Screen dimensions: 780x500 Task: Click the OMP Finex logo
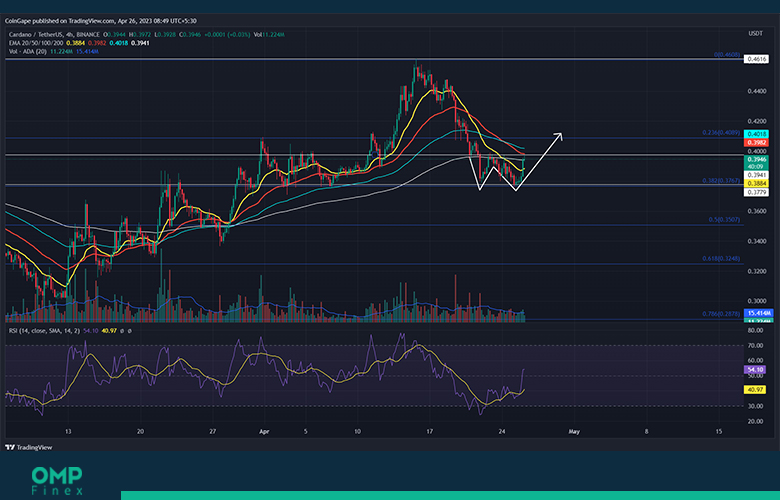point(57,481)
